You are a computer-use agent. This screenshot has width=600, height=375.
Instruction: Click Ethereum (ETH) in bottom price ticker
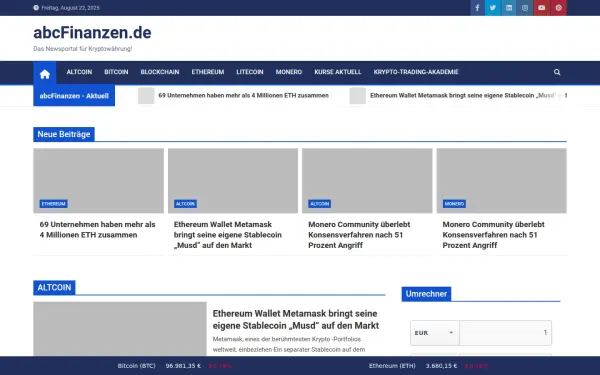pyautogui.click(x=392, y=366)
